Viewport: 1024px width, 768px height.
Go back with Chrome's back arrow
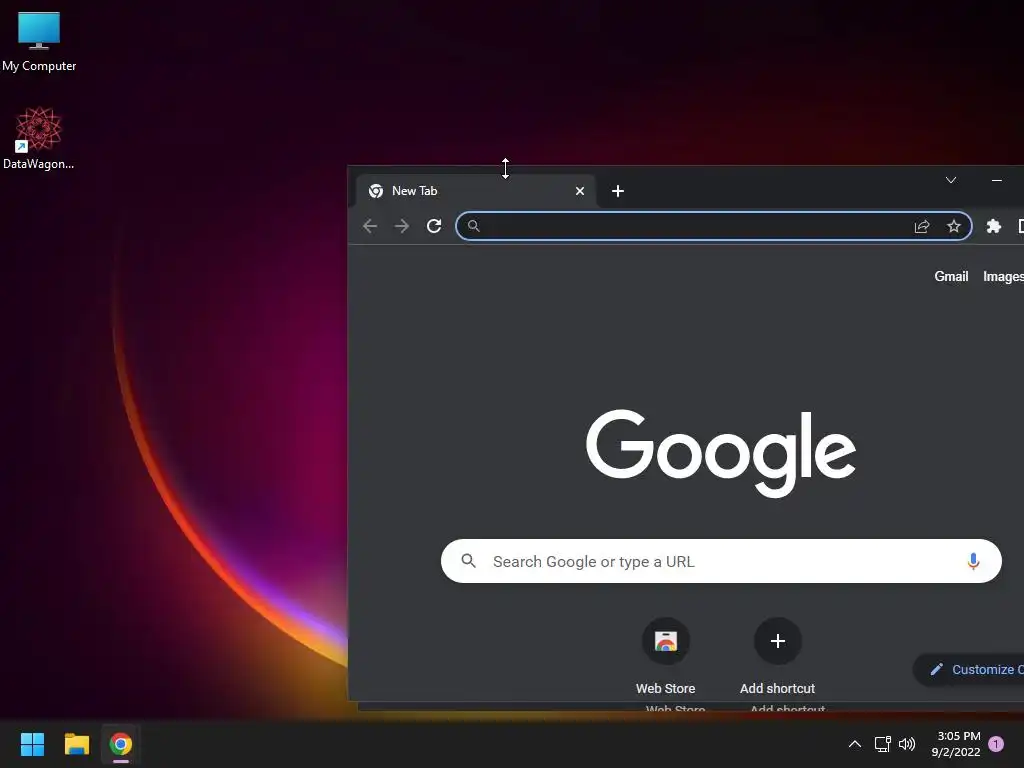[x=370, y=226]
